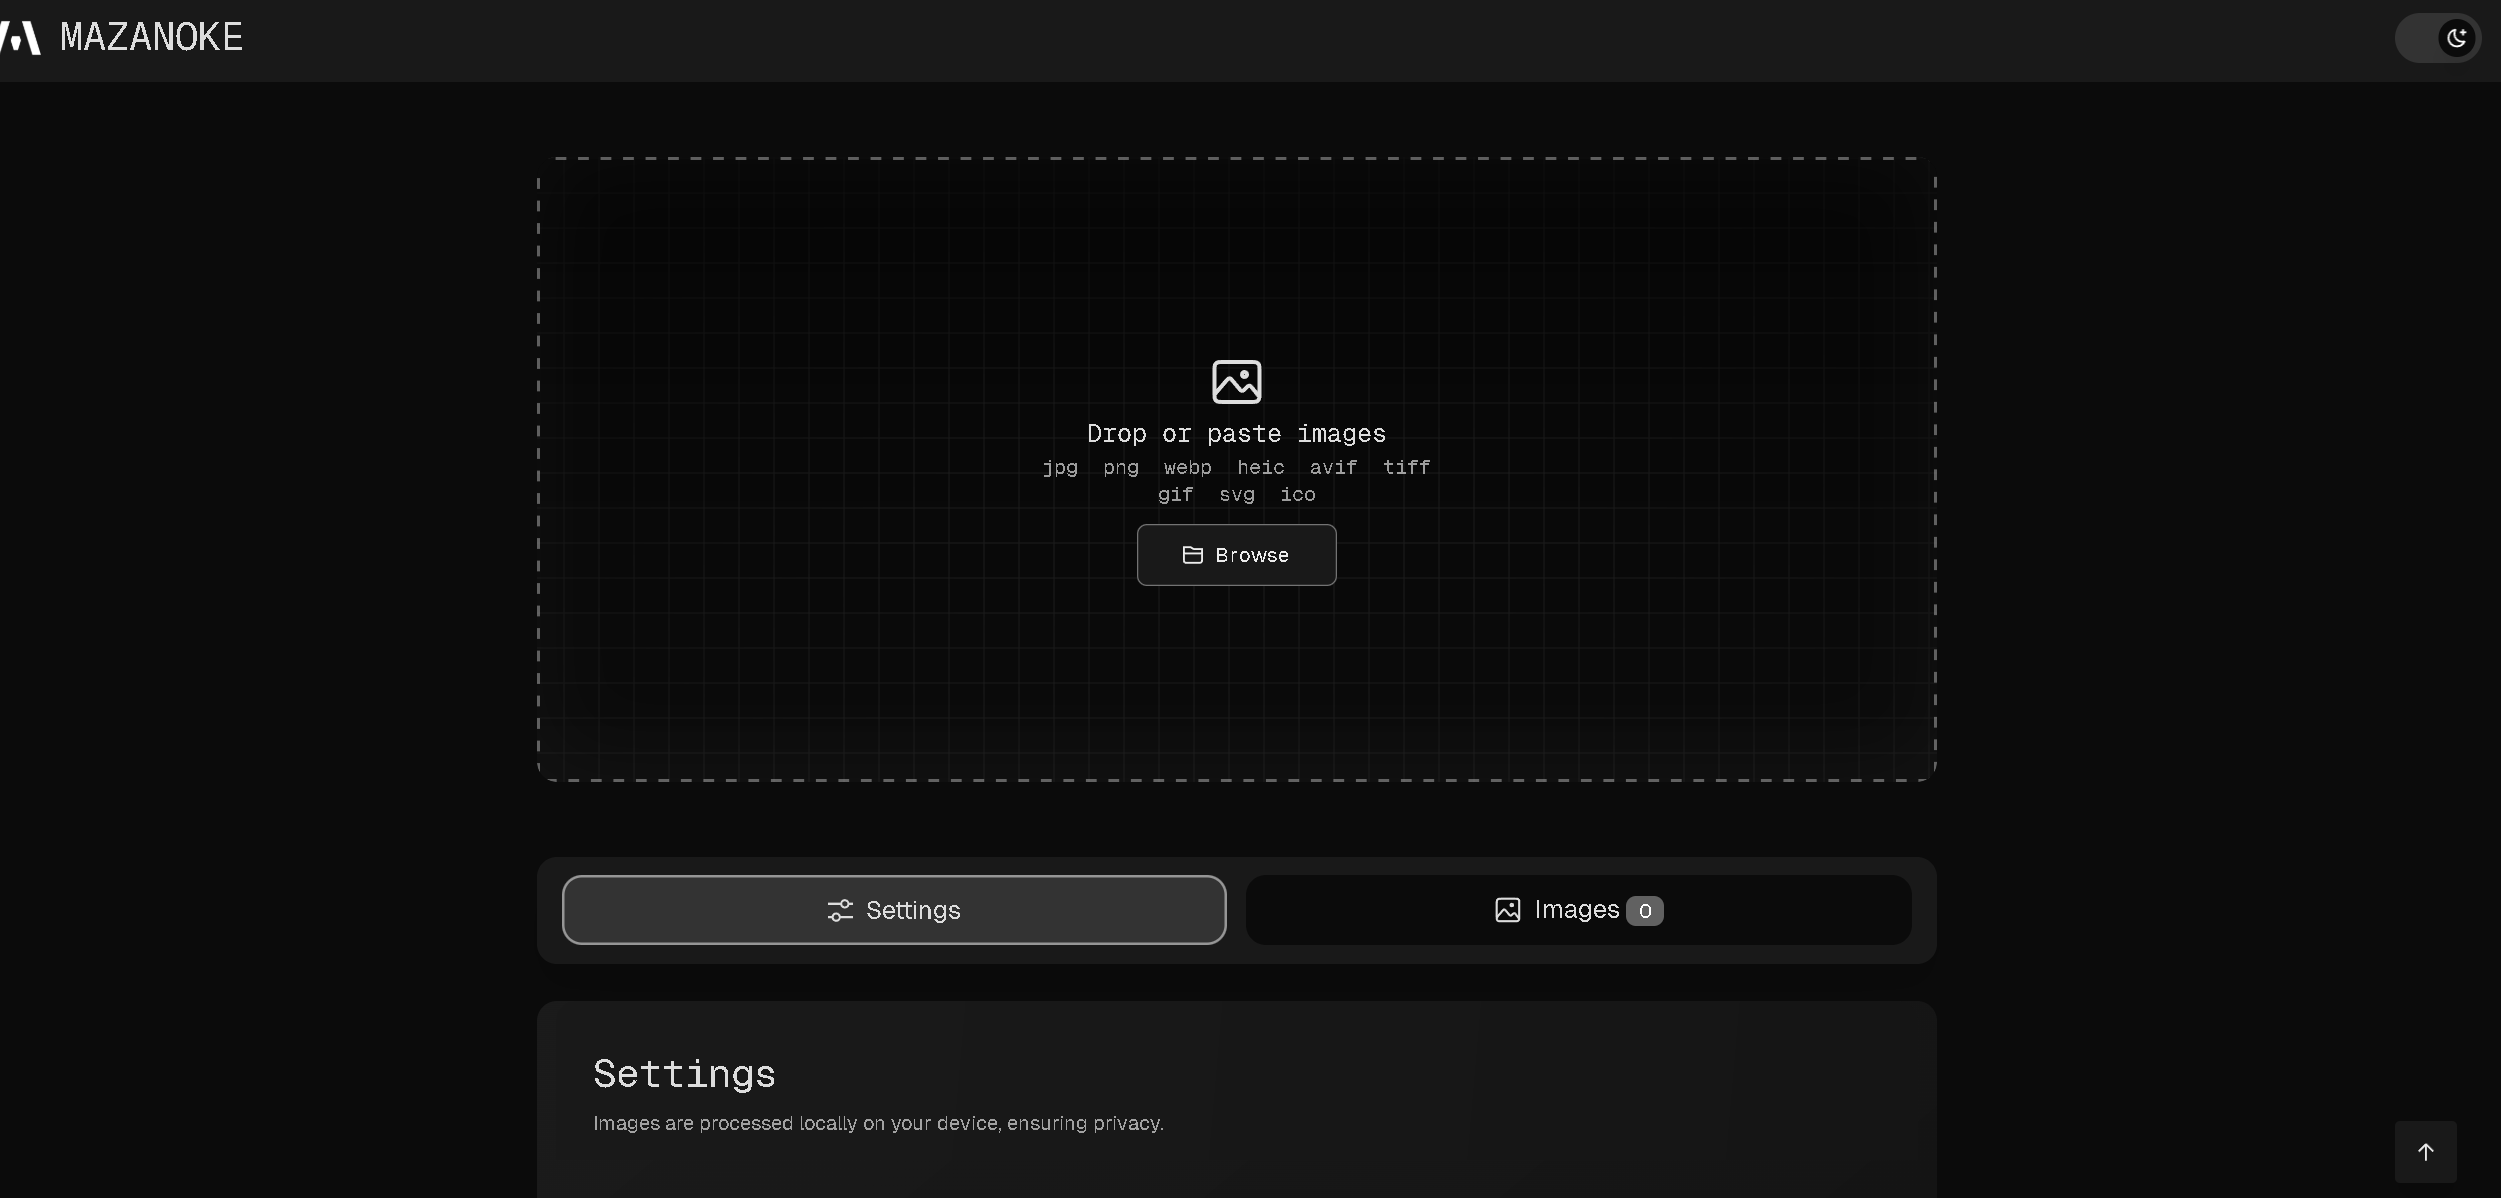Viewport: 2501px width, 1198px height.
Task: Click the moon icon in theme switch
Action: coord(2456,39)
